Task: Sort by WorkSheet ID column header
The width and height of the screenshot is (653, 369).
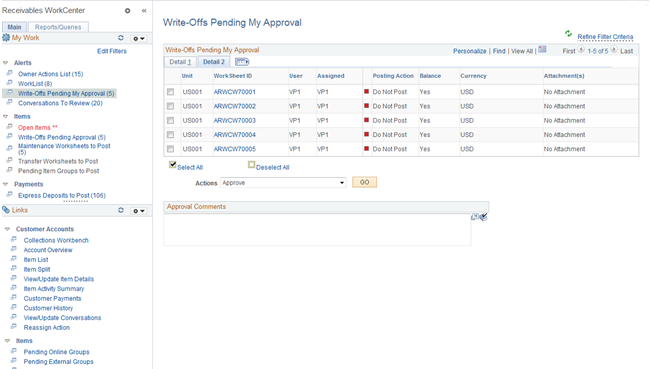Action: pos(233,76)
